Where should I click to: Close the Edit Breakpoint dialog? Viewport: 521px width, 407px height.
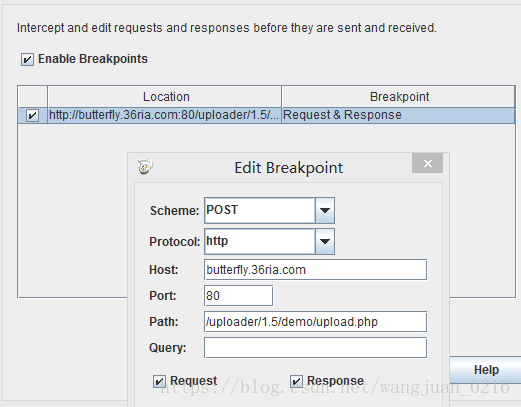427,163
